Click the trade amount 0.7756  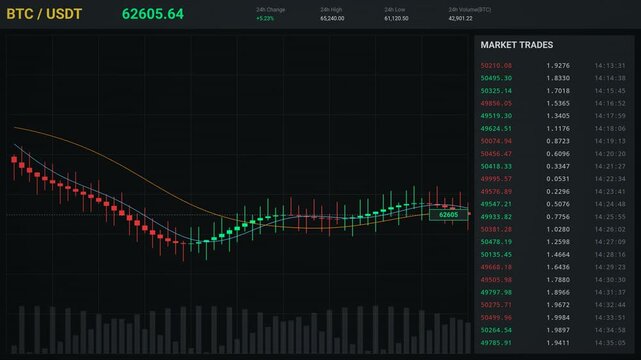[558, 217]
